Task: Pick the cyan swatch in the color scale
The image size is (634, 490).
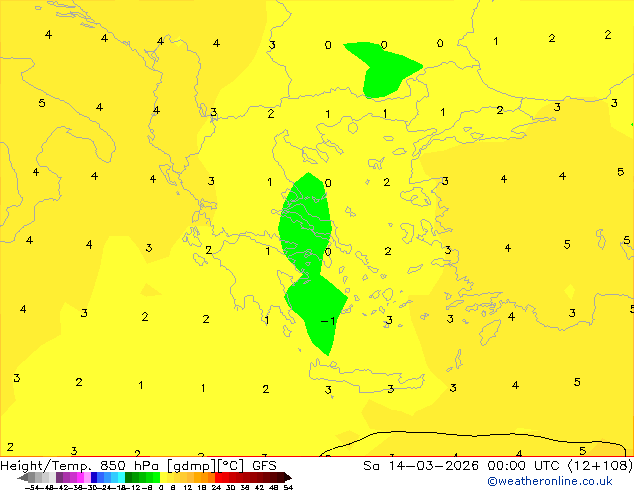Action: point(121,477)
